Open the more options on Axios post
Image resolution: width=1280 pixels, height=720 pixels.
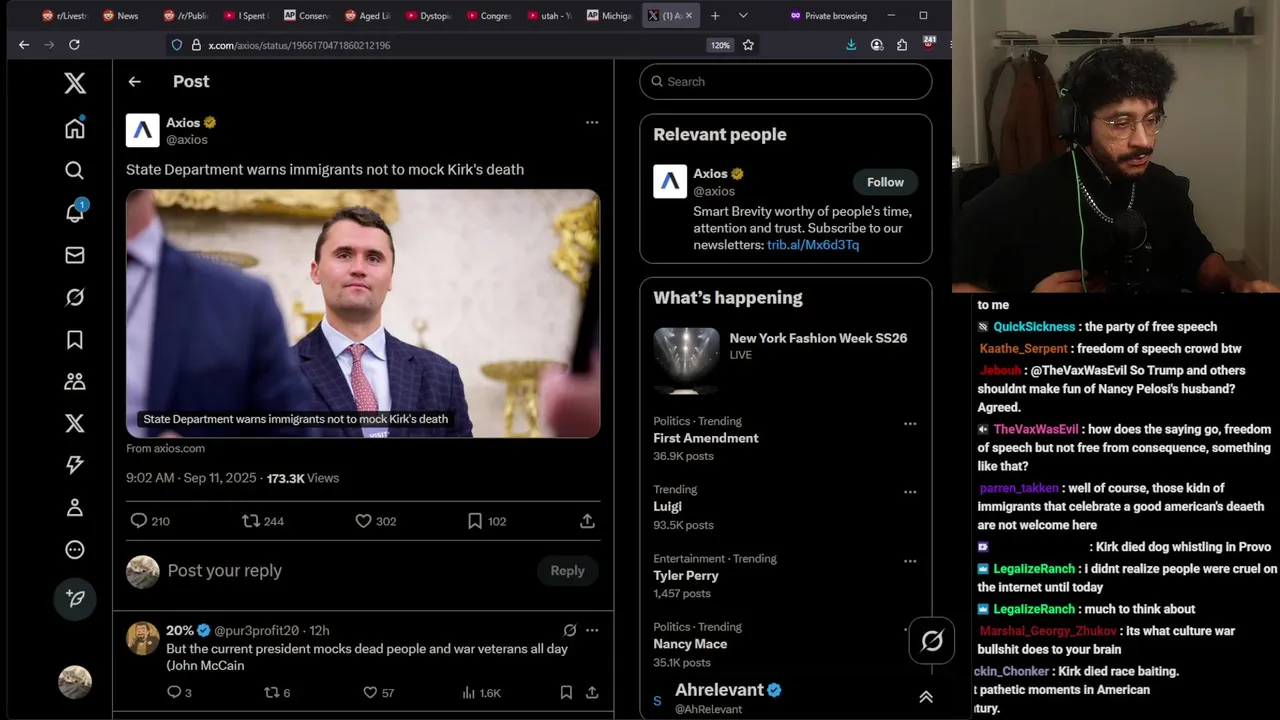[x=592, y=122]
